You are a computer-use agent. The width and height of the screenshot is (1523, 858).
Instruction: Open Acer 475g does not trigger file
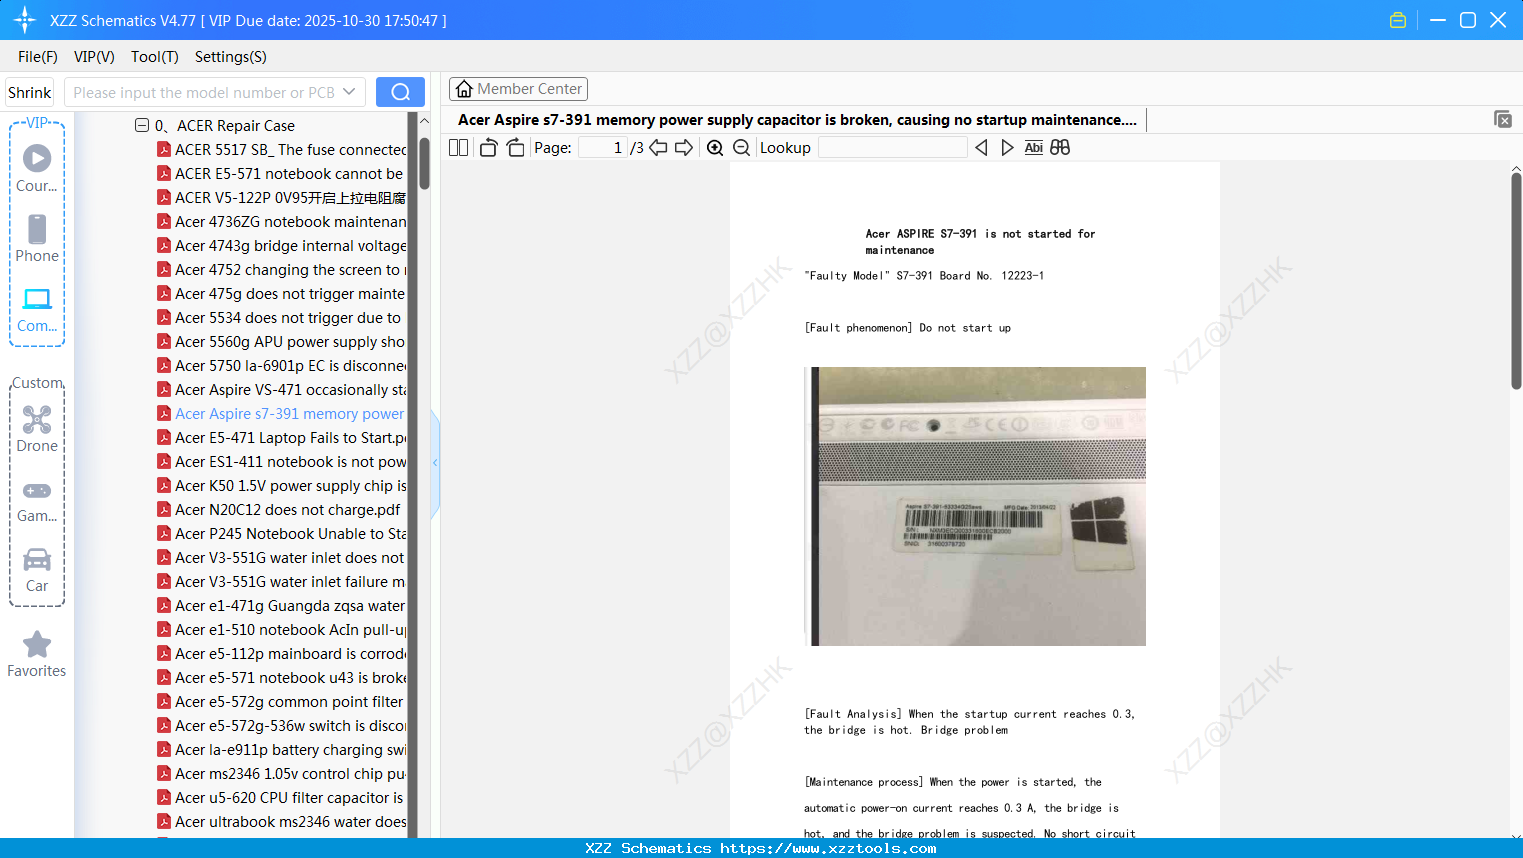pos(281,294)
